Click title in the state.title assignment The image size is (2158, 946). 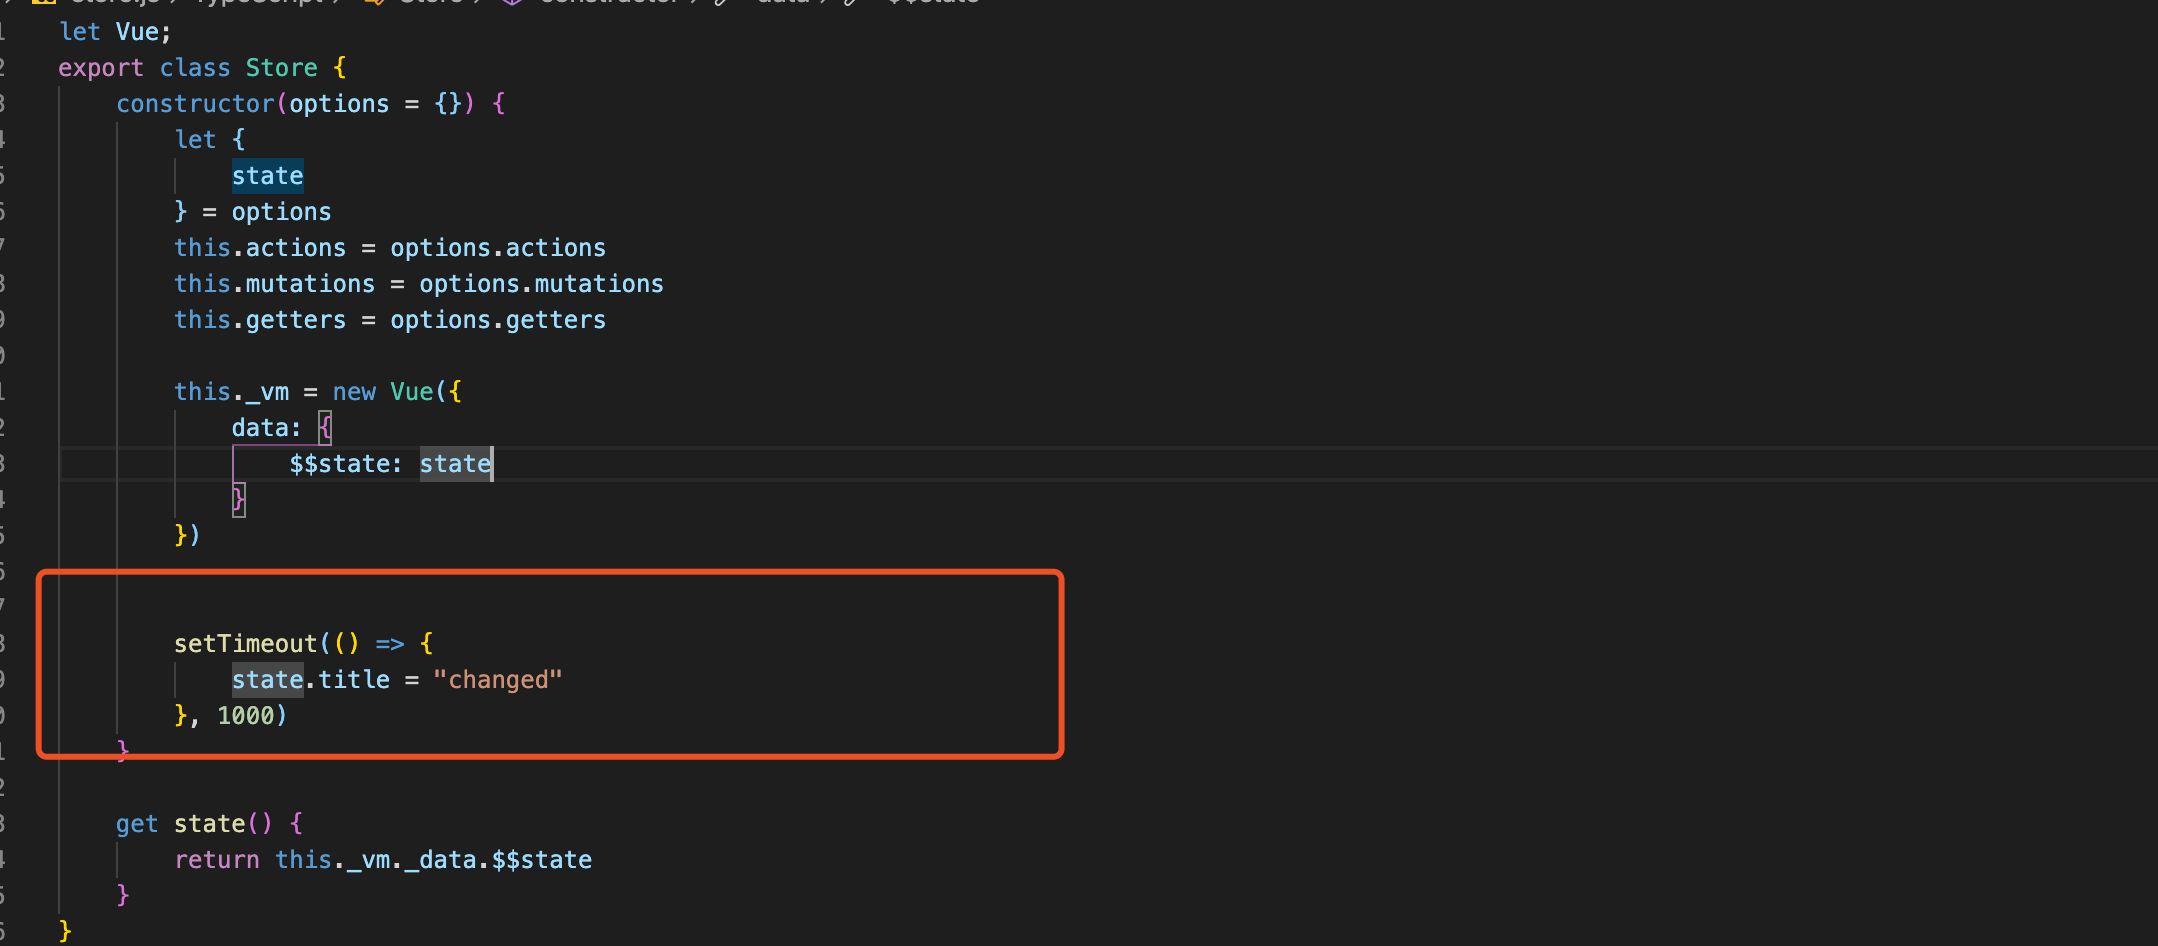[x=354, y=680]
